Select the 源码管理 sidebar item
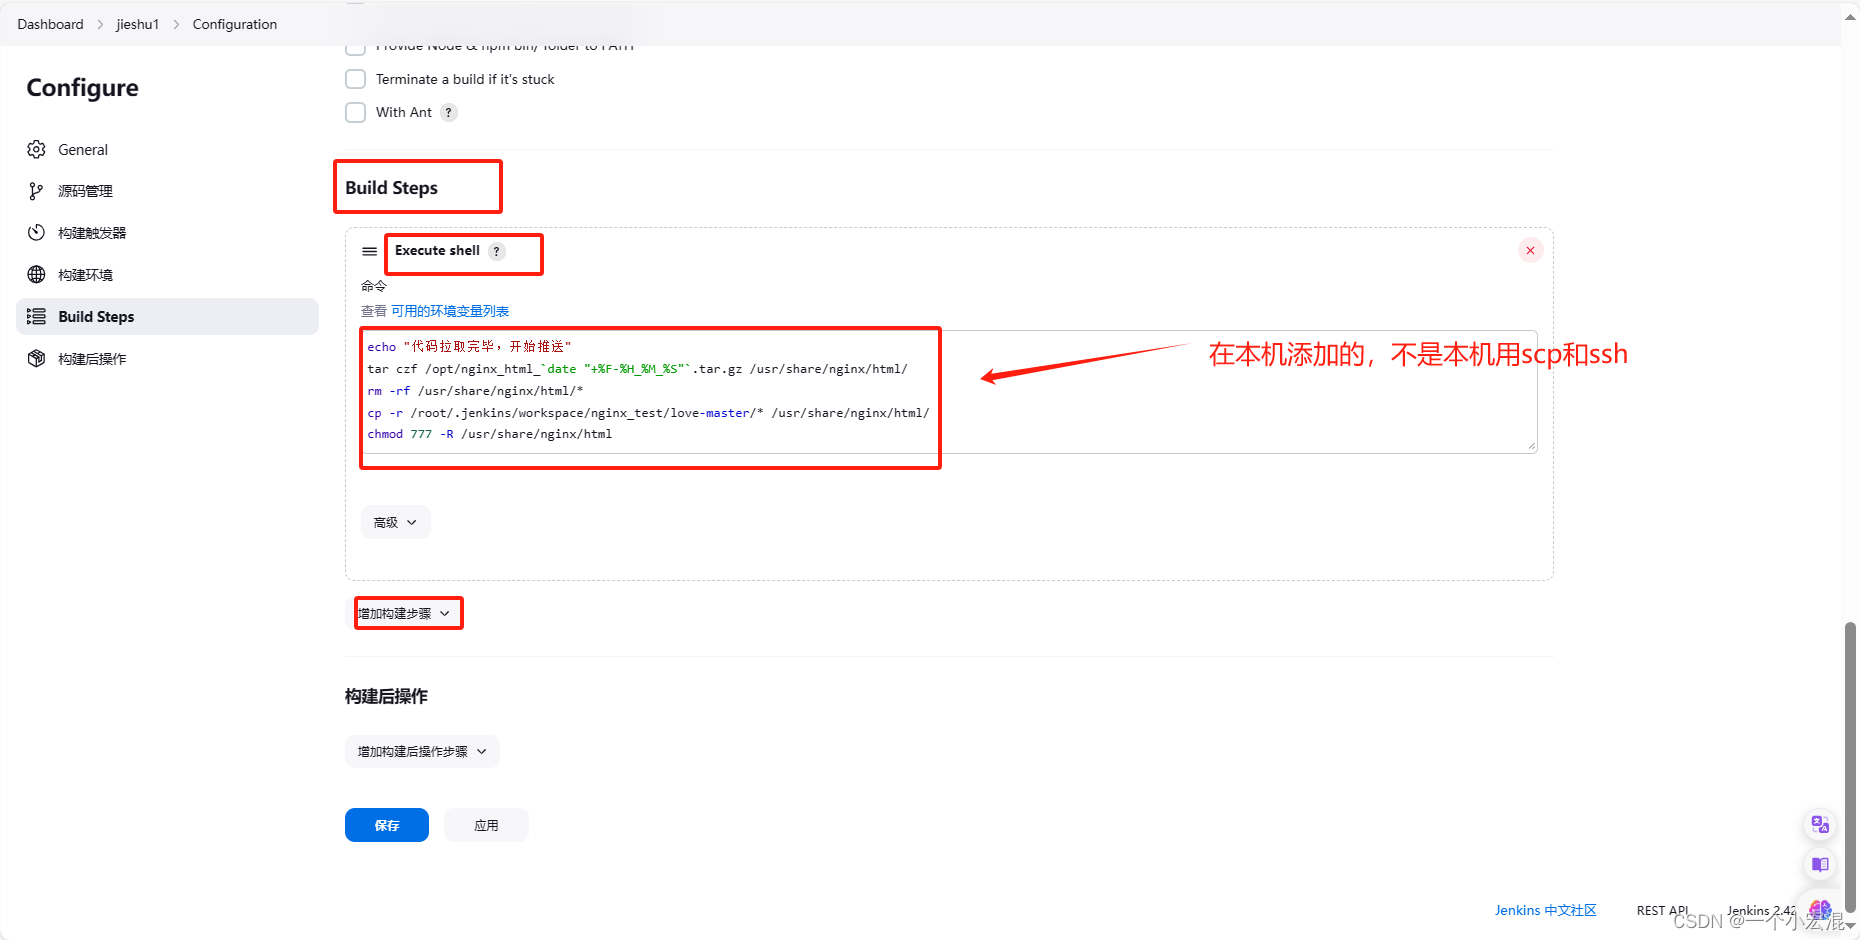The image size is (1860, 940). tap(86, 190)
